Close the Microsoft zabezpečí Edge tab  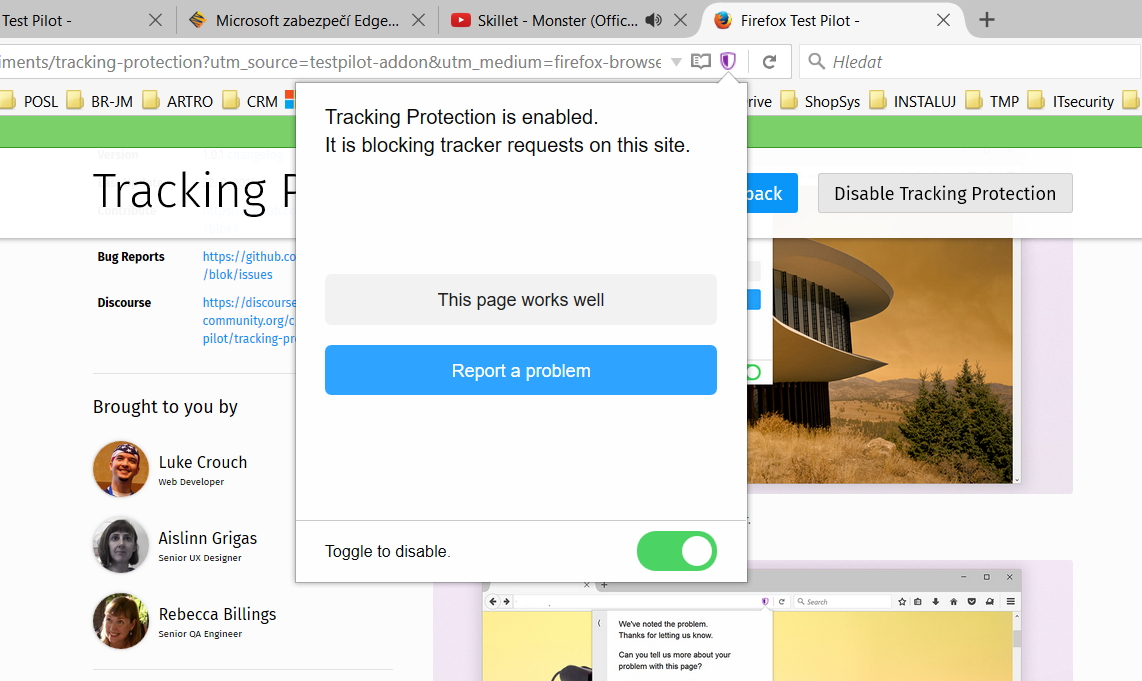(x=418, y=20)
